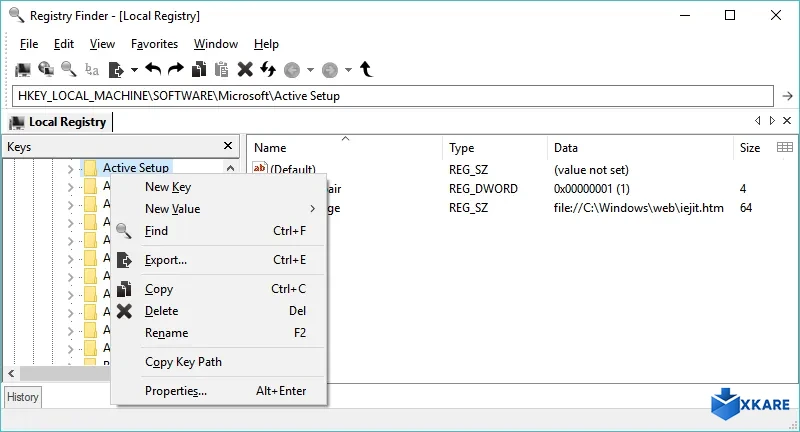Image resolution: width=800 pixels, height=432 pixels.
Task: Click the Forward navigation toolbar button
Action: pos(330,70)
